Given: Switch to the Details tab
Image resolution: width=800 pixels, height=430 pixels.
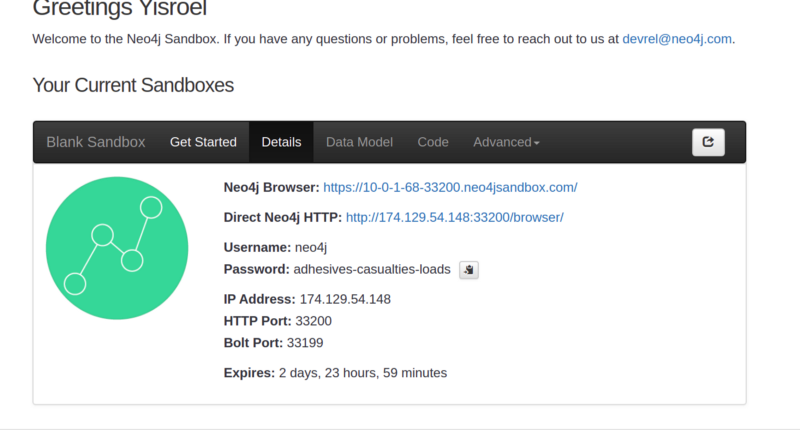Looking at the screenshot, I should pyautogui.click(x=281, y=142).
